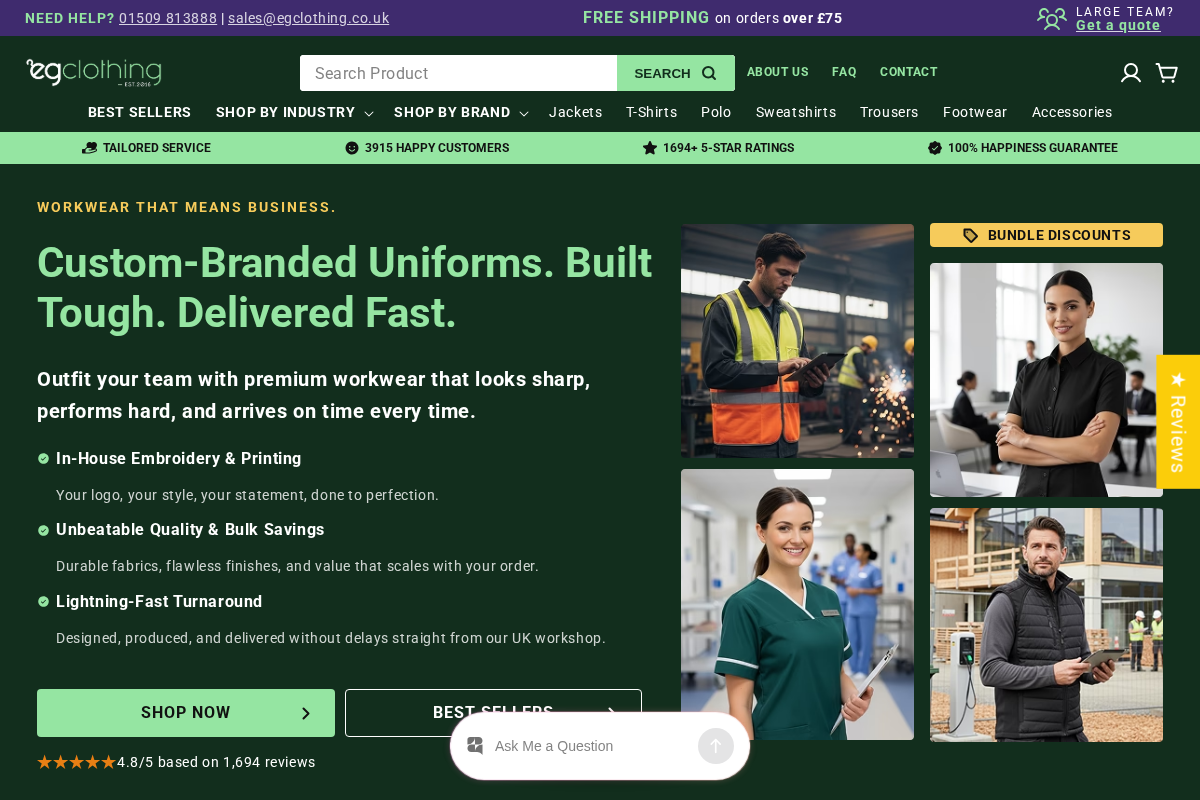Click the Get a quote link

click(1118, 26)
